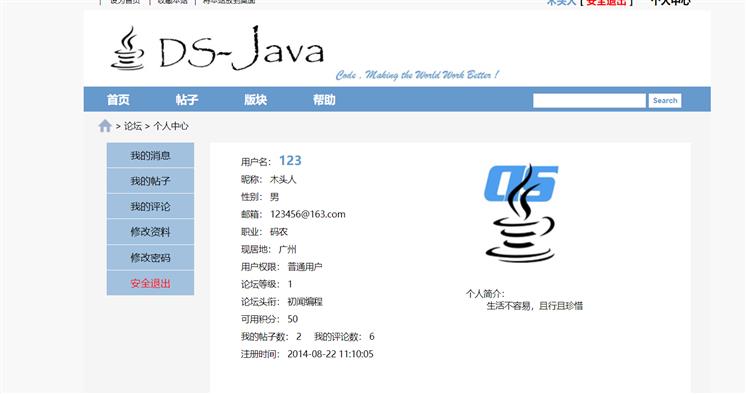Click the red 安全退出 sidebar button
Screen dimensions: 746x394
pos(150,283)
